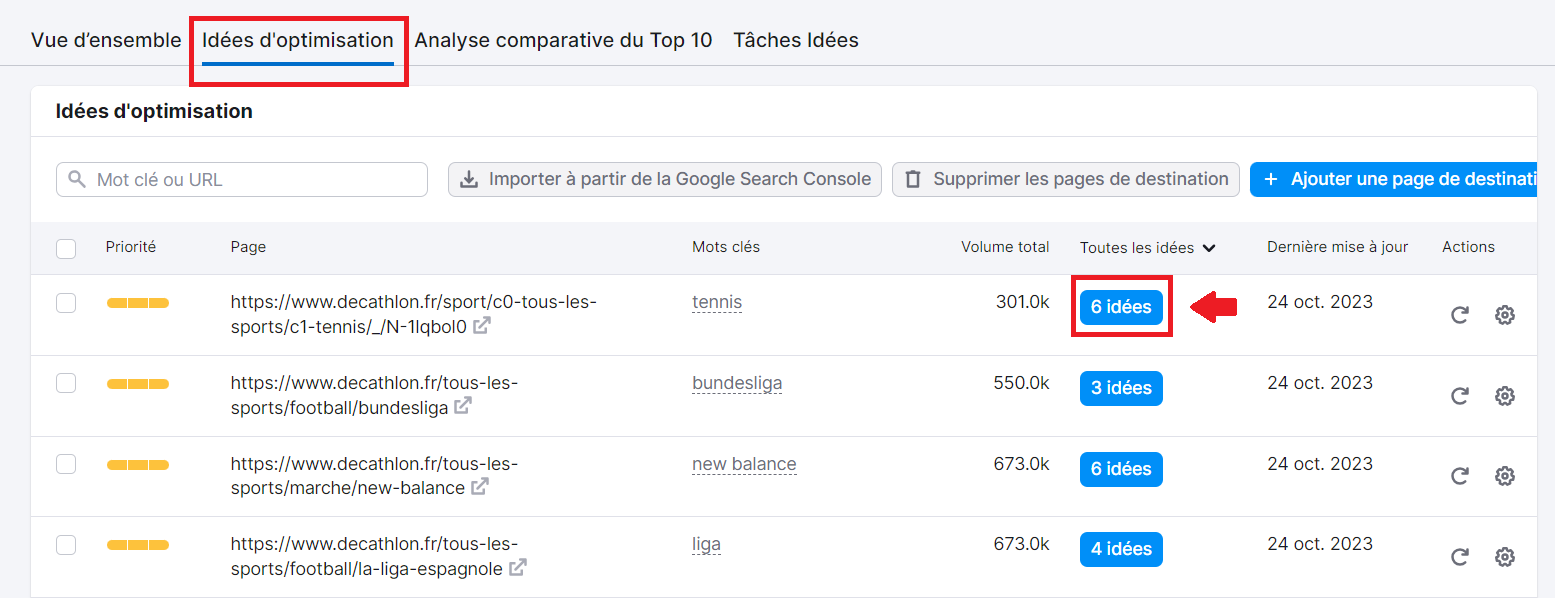
Task: Refresh the liga row with the reload icon
Action: [1460, 556]
